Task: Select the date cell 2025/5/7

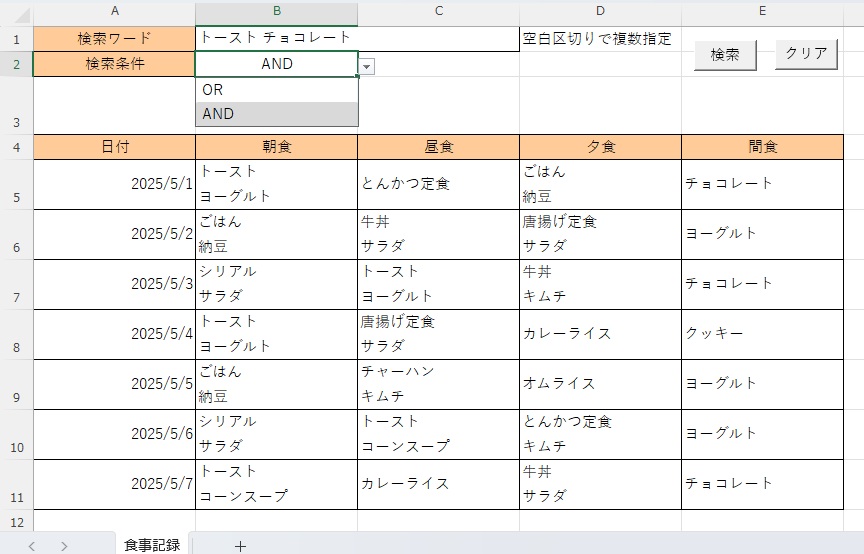Action: pos(115,485)
